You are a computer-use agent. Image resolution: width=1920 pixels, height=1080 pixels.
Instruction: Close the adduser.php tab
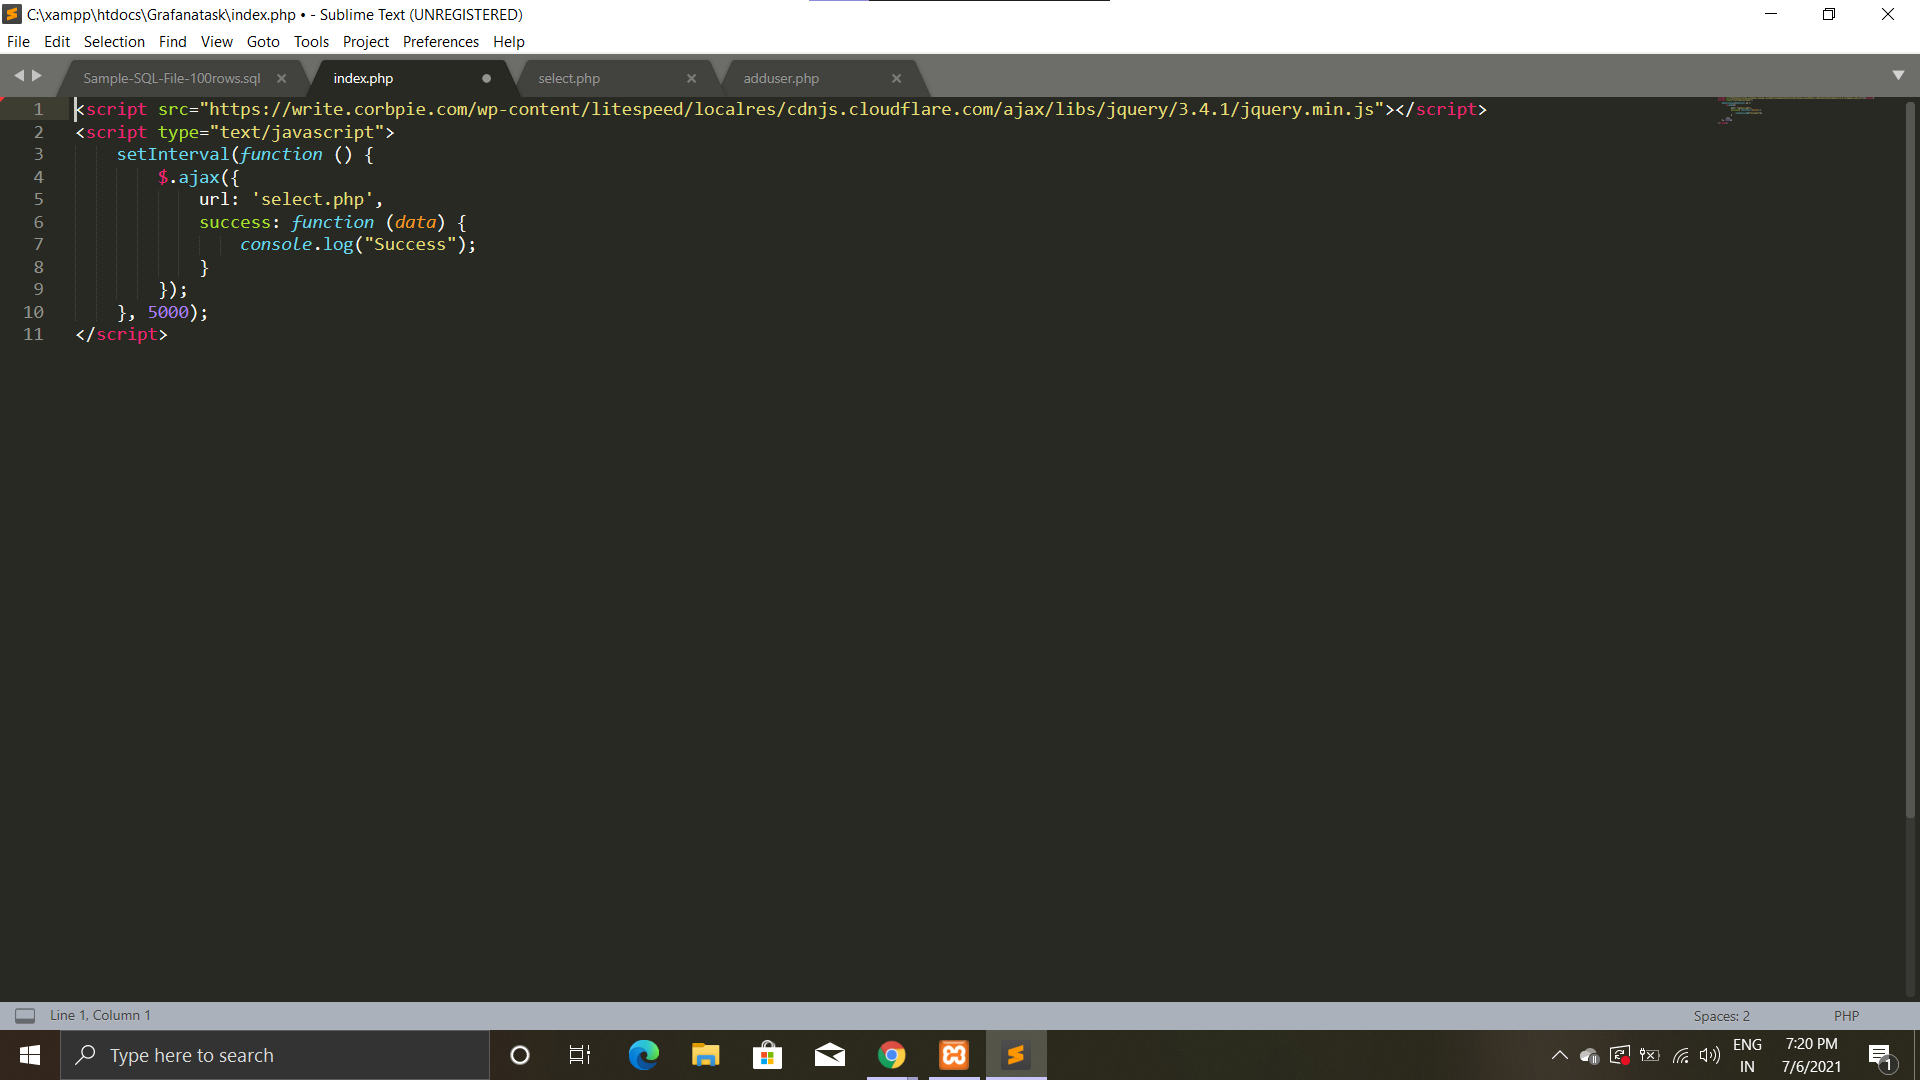tap(896, 78)
